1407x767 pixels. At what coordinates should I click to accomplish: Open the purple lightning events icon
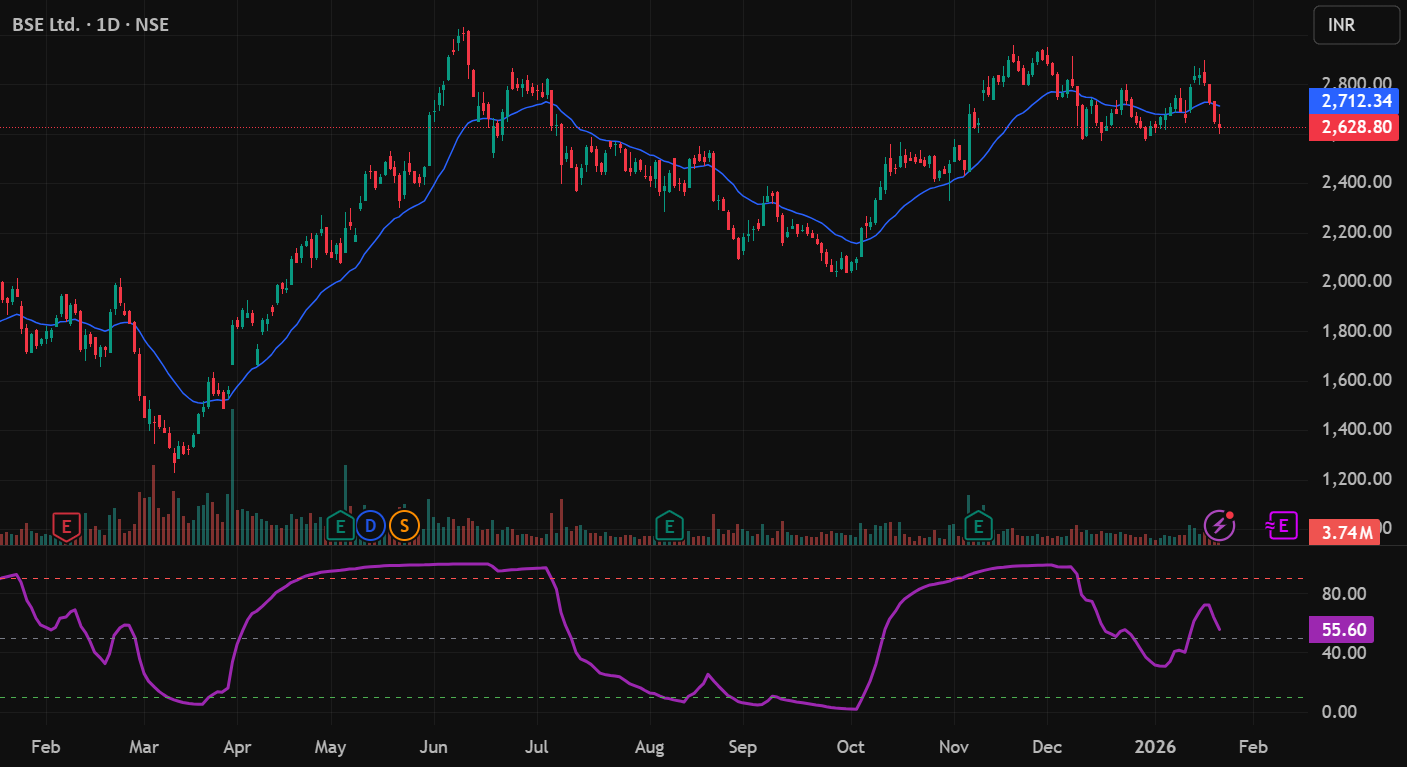pyautogui.click(x=1218, y=525)
